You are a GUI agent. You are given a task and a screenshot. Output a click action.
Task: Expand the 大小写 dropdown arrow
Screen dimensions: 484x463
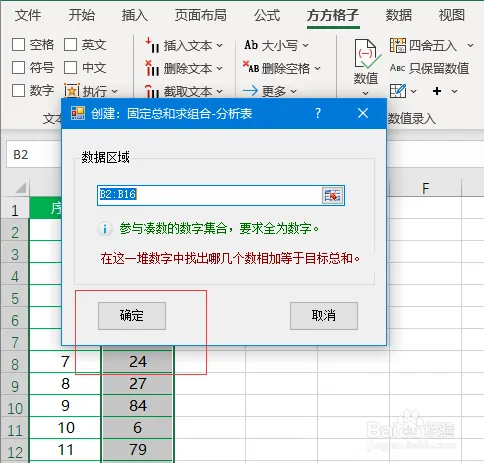pos(305,45)
